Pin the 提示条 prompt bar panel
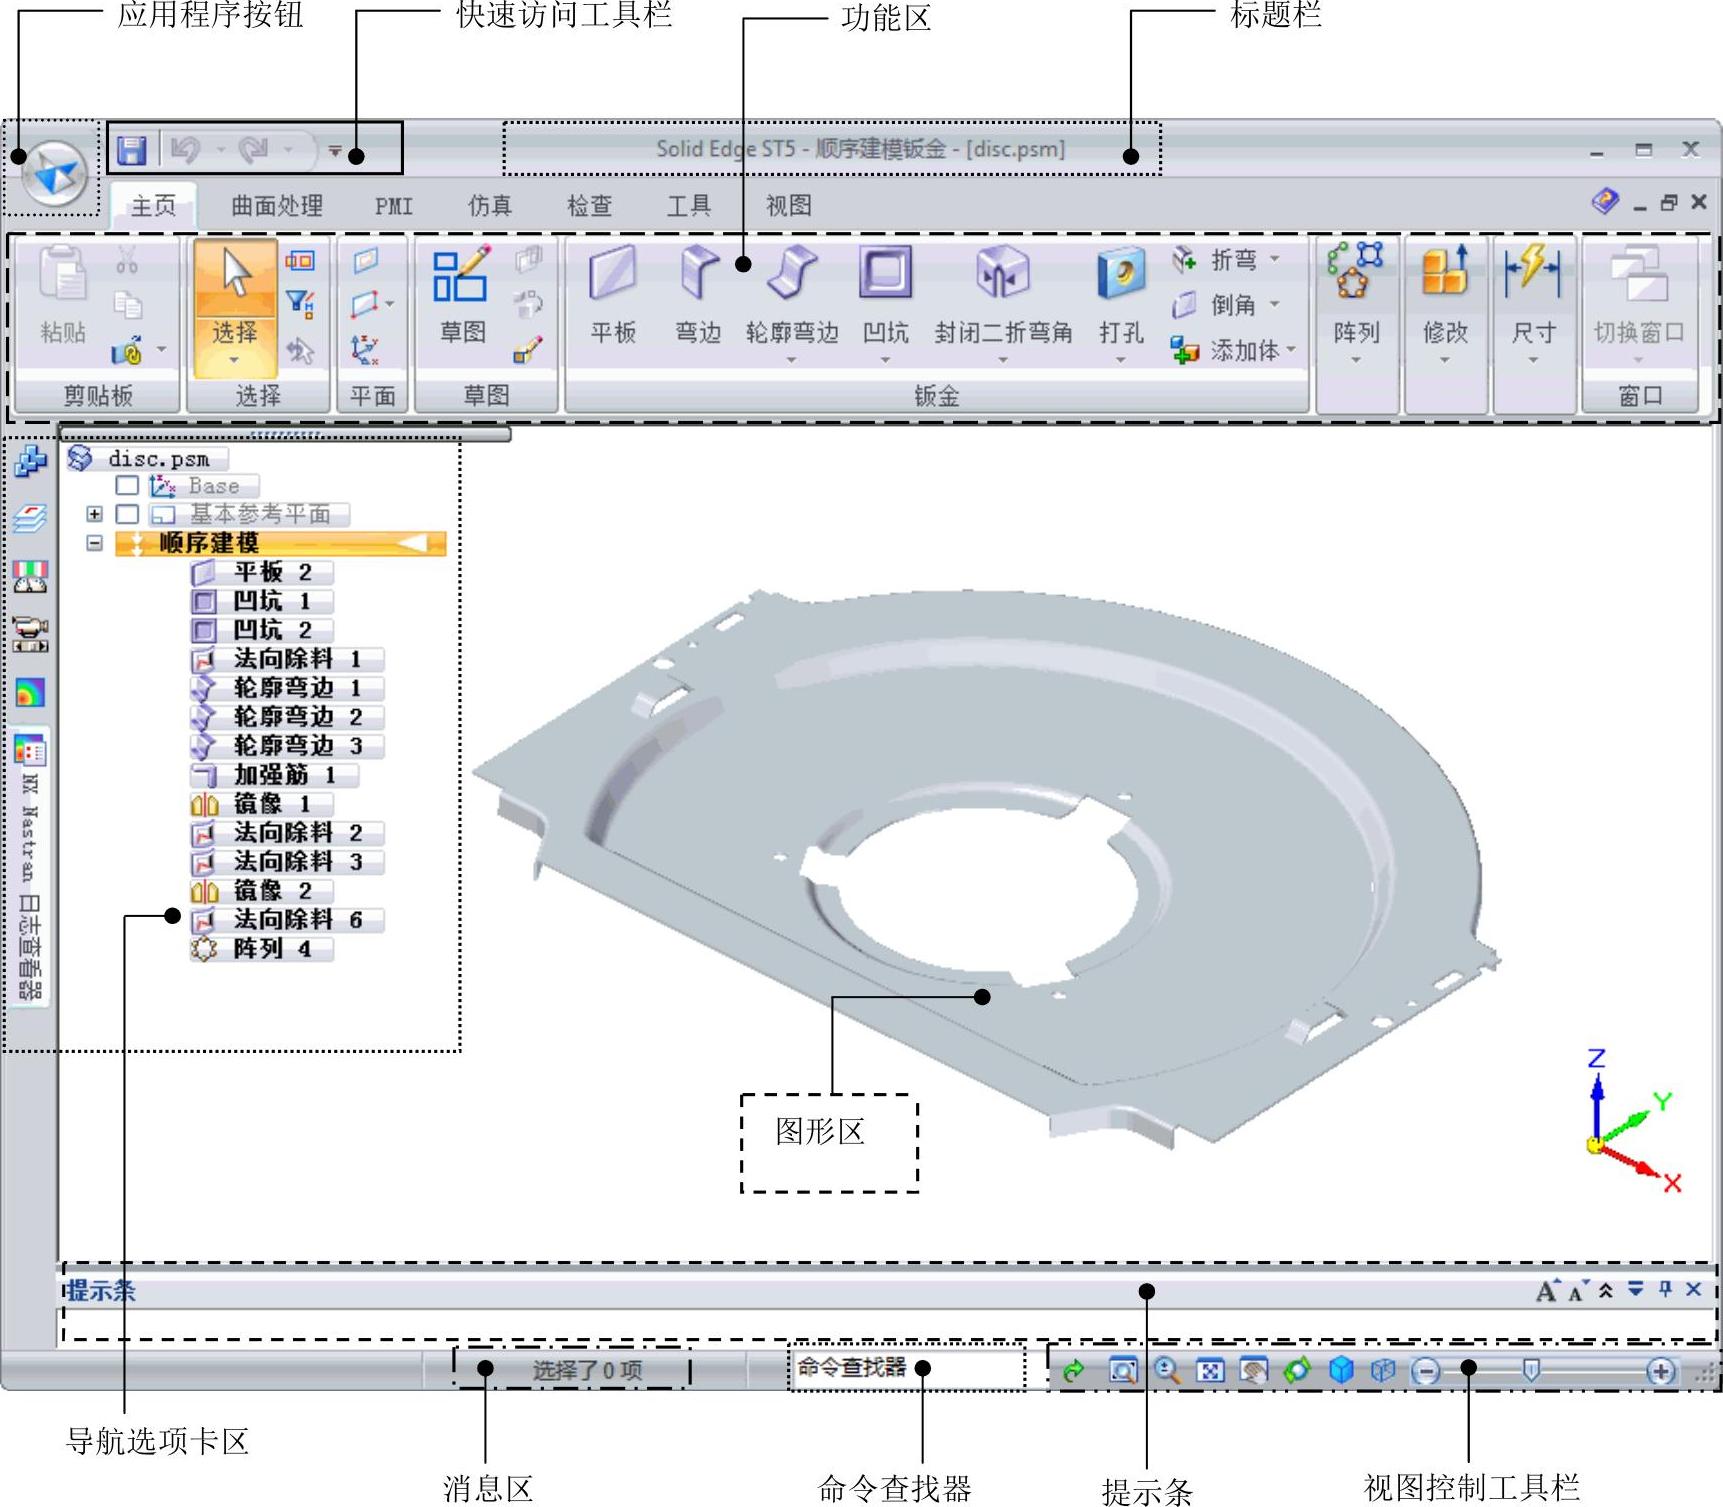 point(1665,1289)
